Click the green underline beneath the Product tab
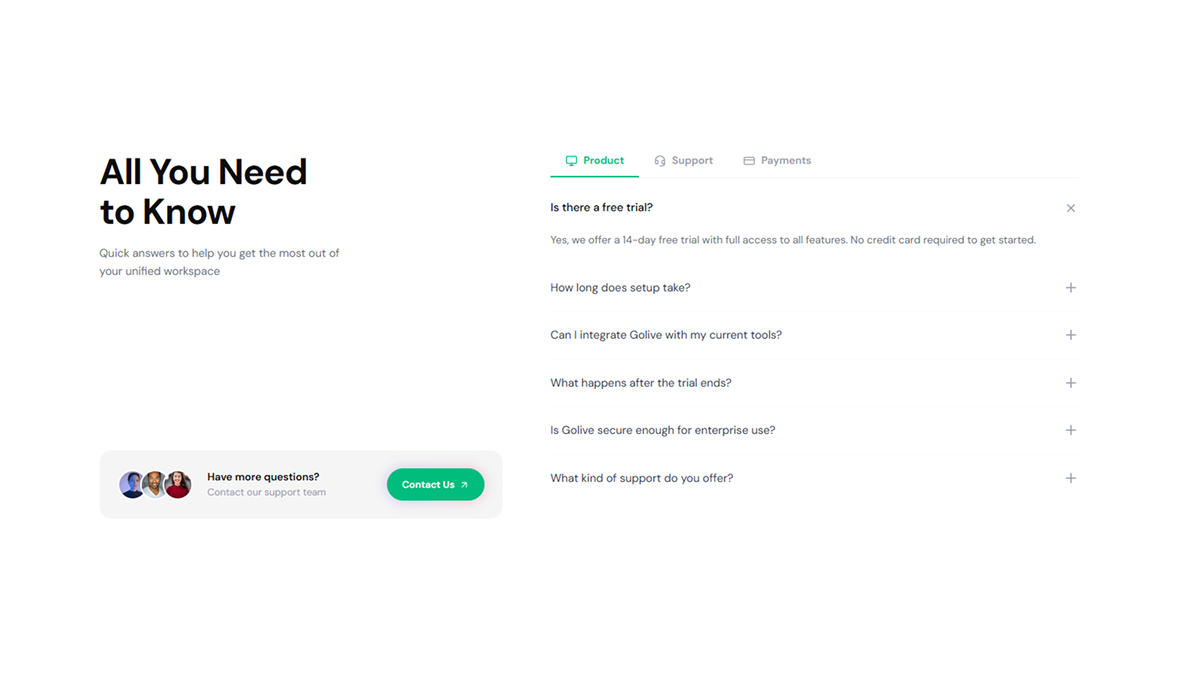1200x675 pixels. point(594,175)
